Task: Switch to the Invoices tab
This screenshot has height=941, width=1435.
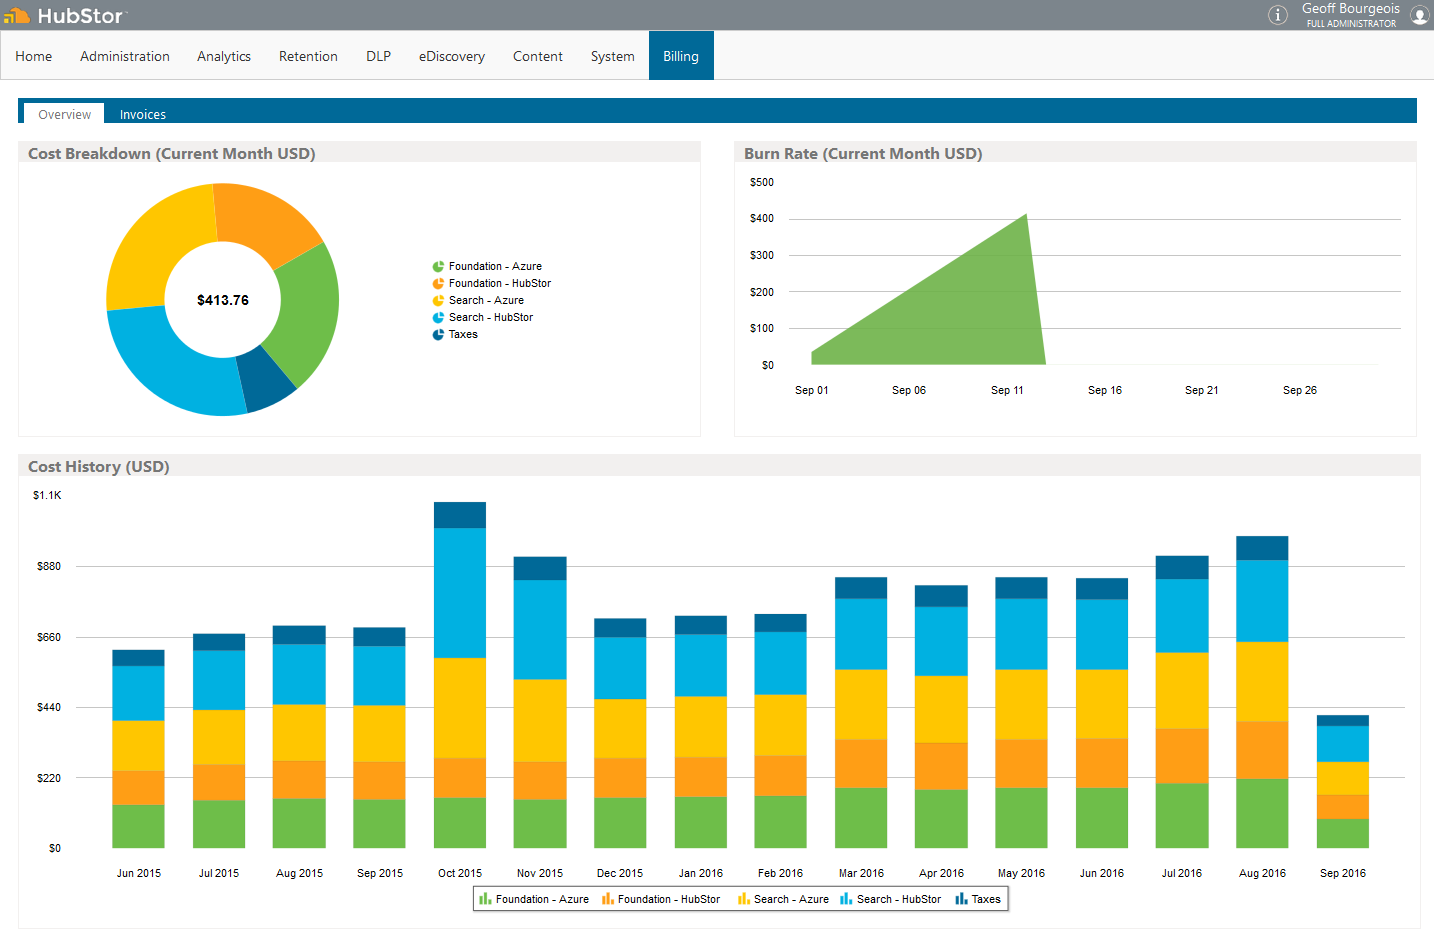Action: pos(143,115)
